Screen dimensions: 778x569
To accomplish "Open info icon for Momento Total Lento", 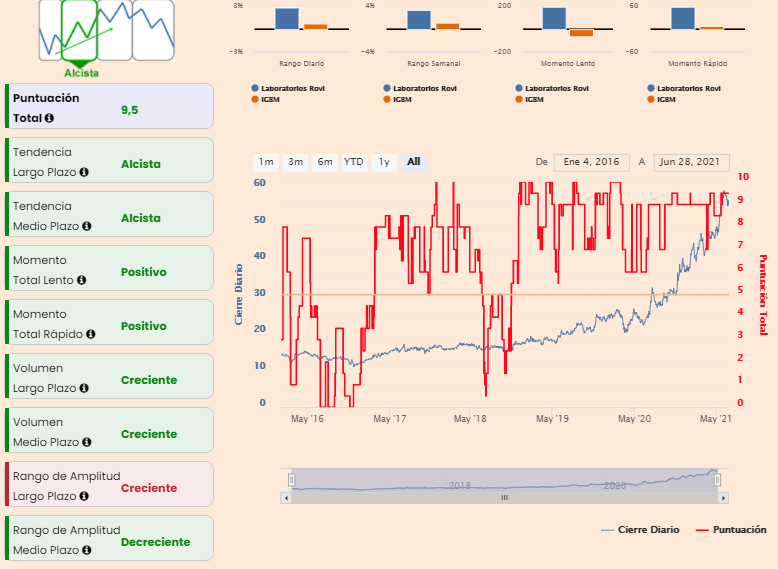I will (81, 280).
